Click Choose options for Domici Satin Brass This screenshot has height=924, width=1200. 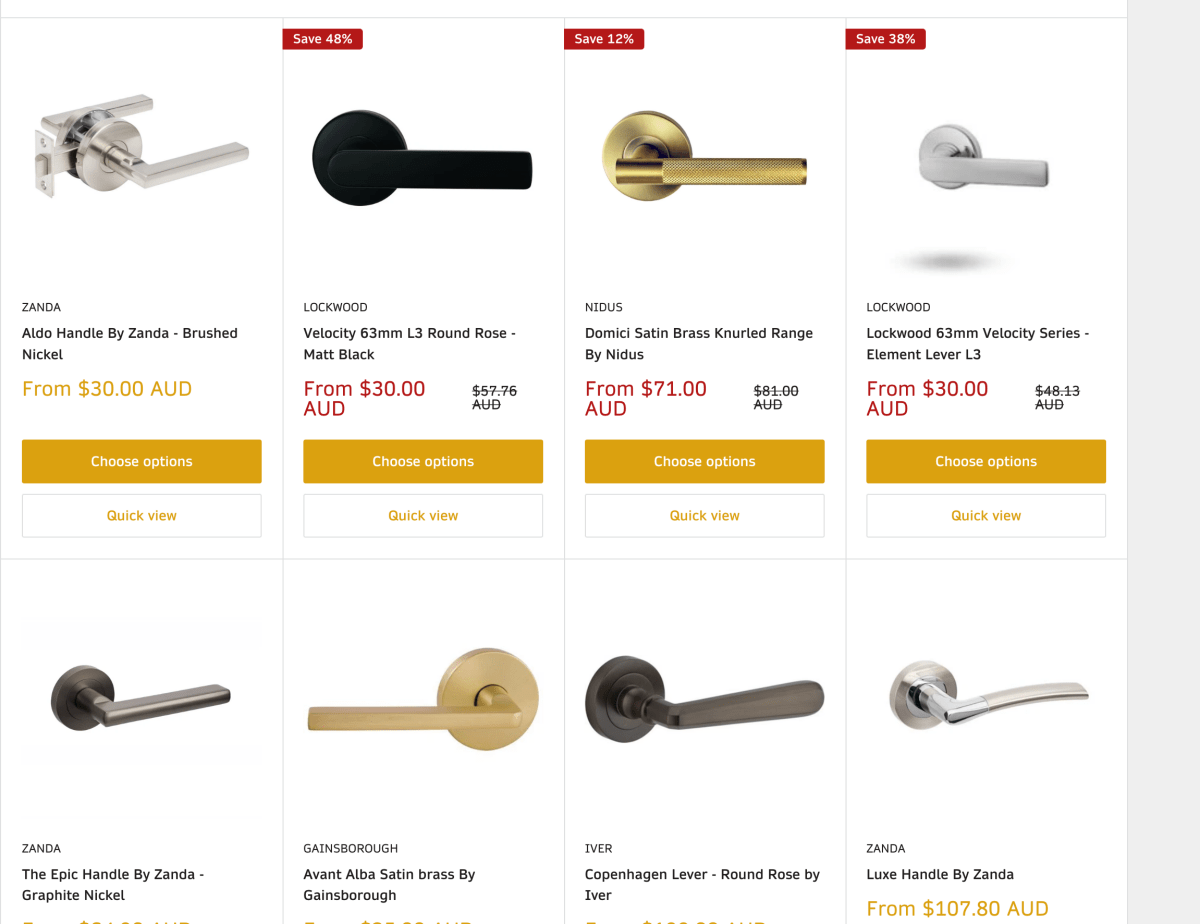point(704,461)
